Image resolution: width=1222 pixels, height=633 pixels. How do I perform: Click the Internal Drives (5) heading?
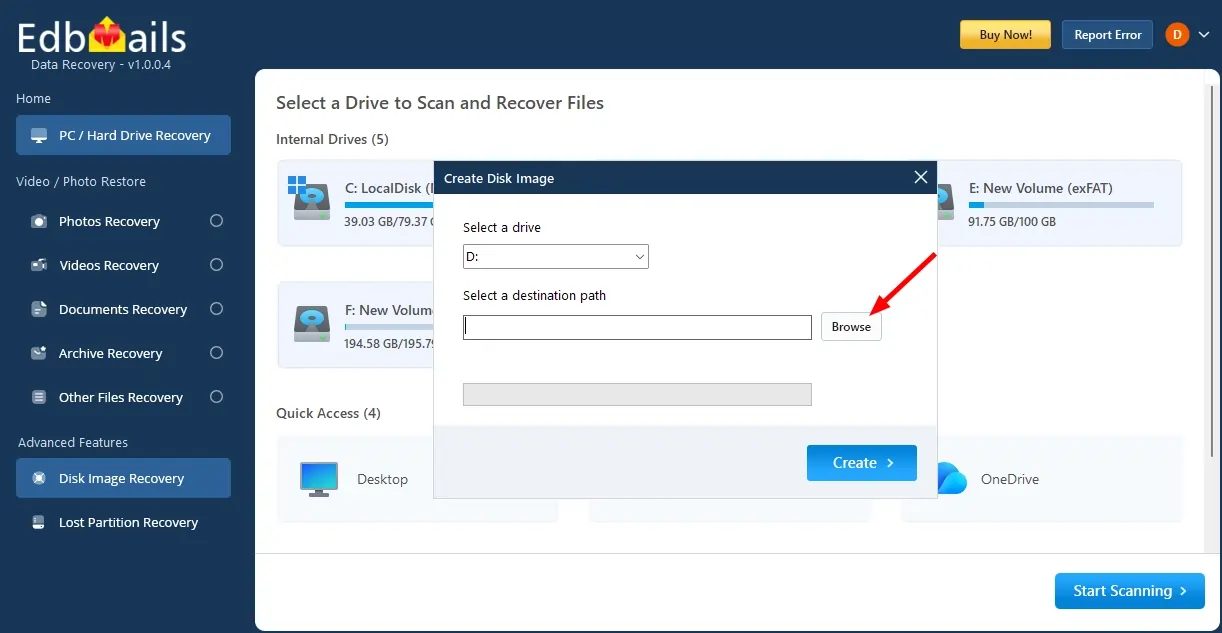point(332,139)
